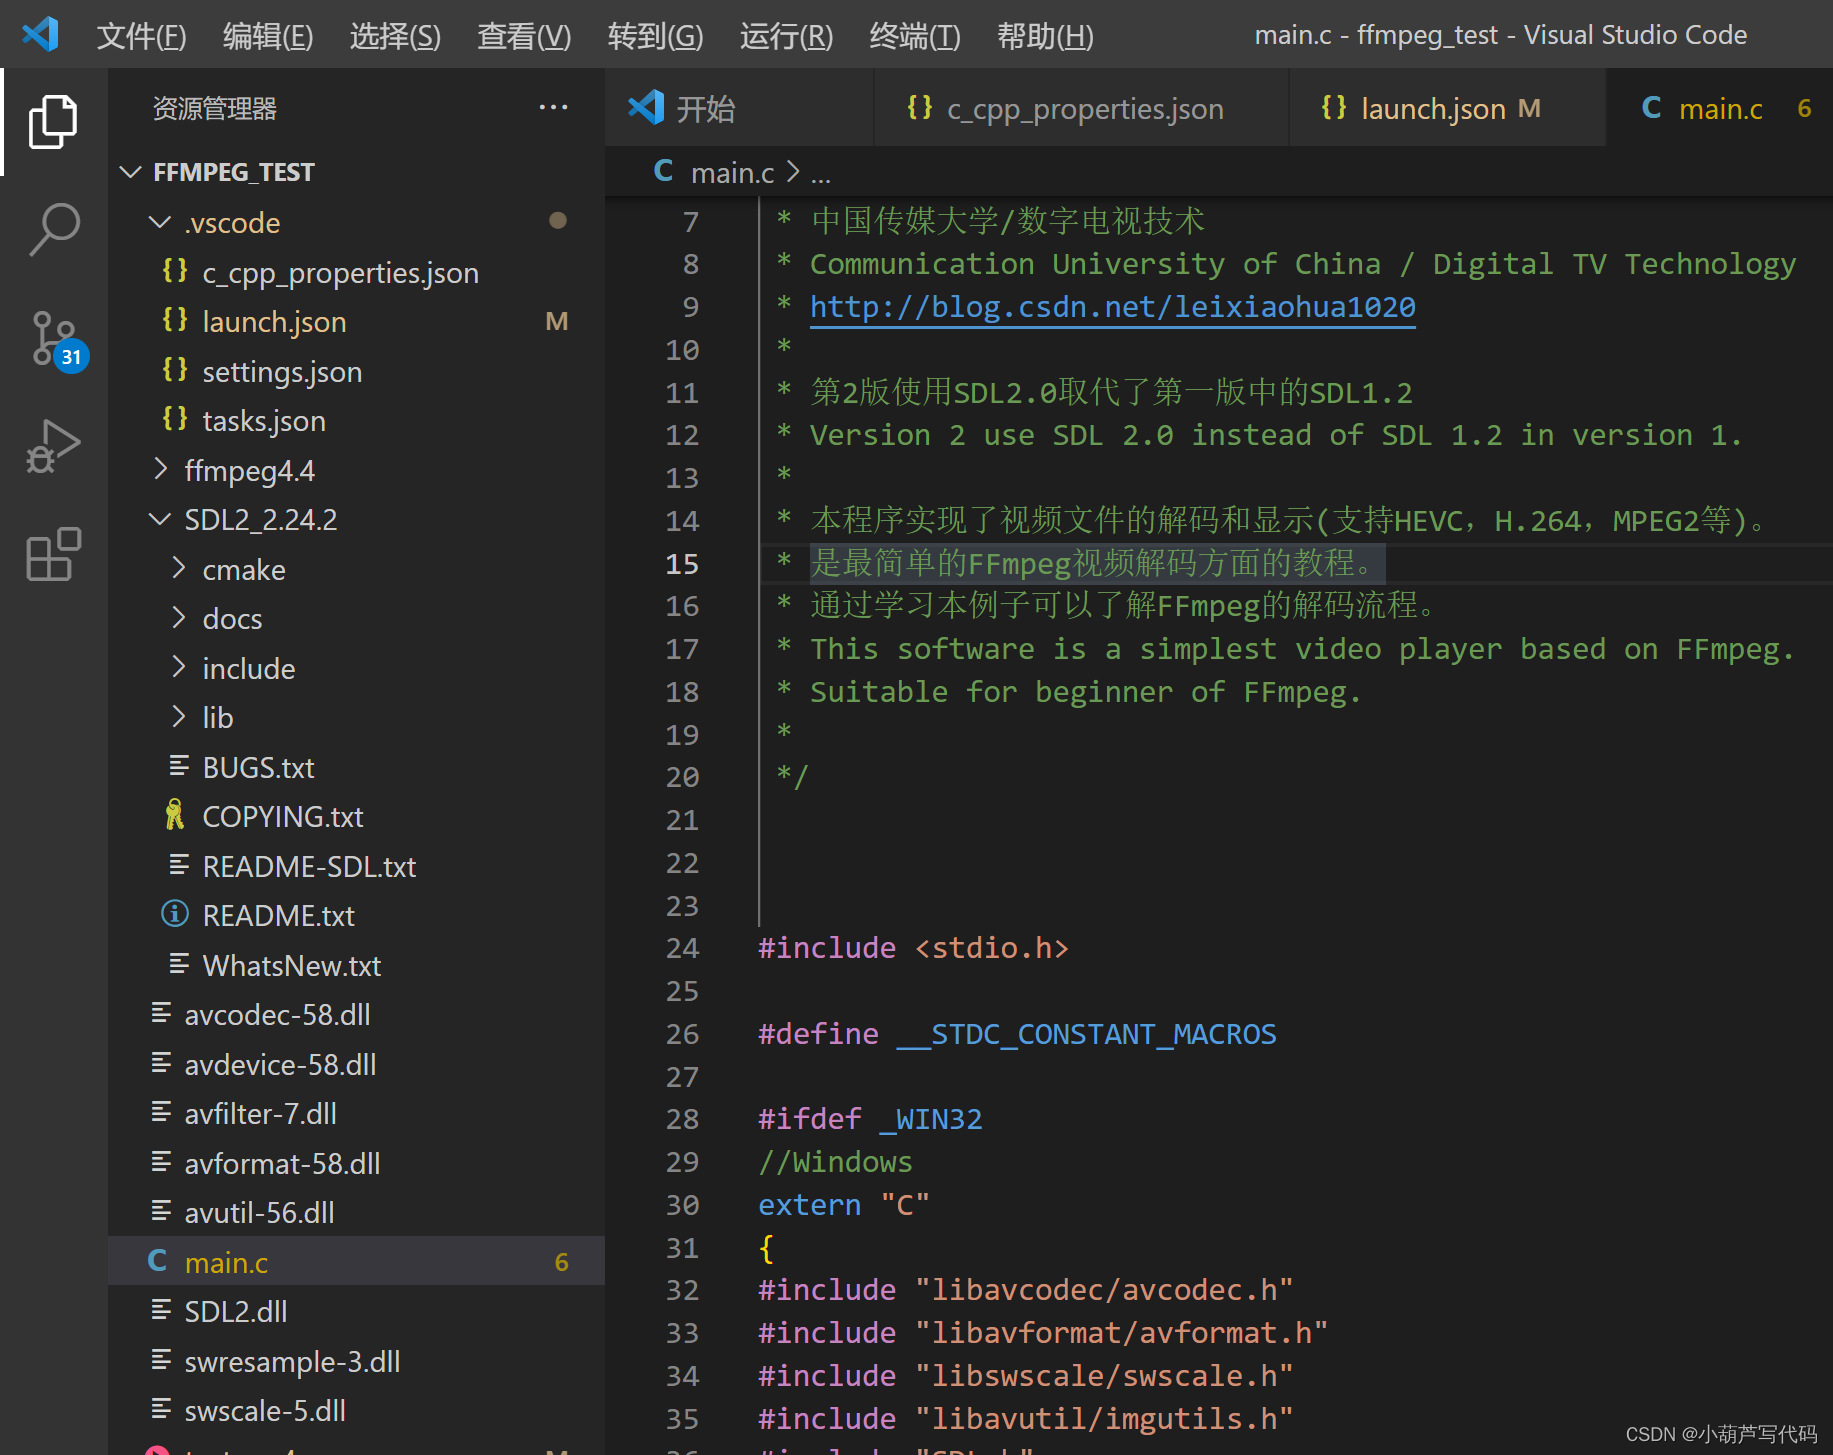This screenshot has width=1833, height=1455.
Task: Switch to the launch.json tab
Action: point(1432,108)
